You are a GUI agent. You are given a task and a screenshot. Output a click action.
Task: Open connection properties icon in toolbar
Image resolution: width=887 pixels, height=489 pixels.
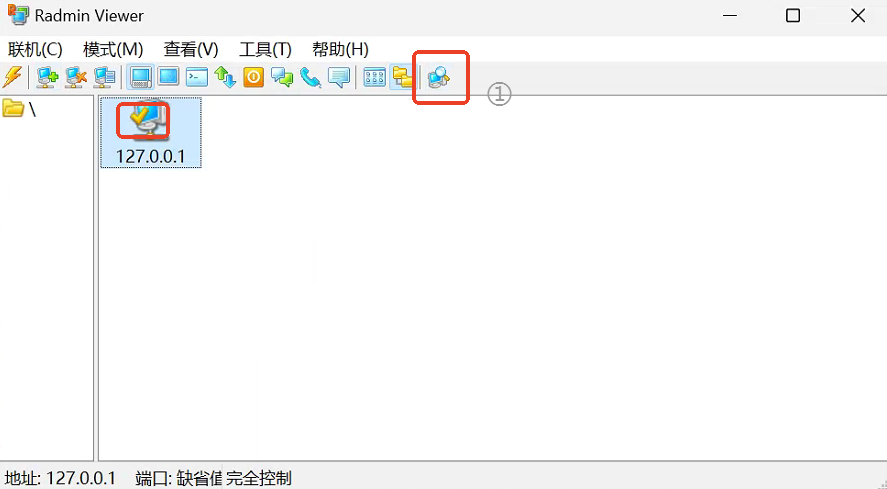(x=104, y=77)
